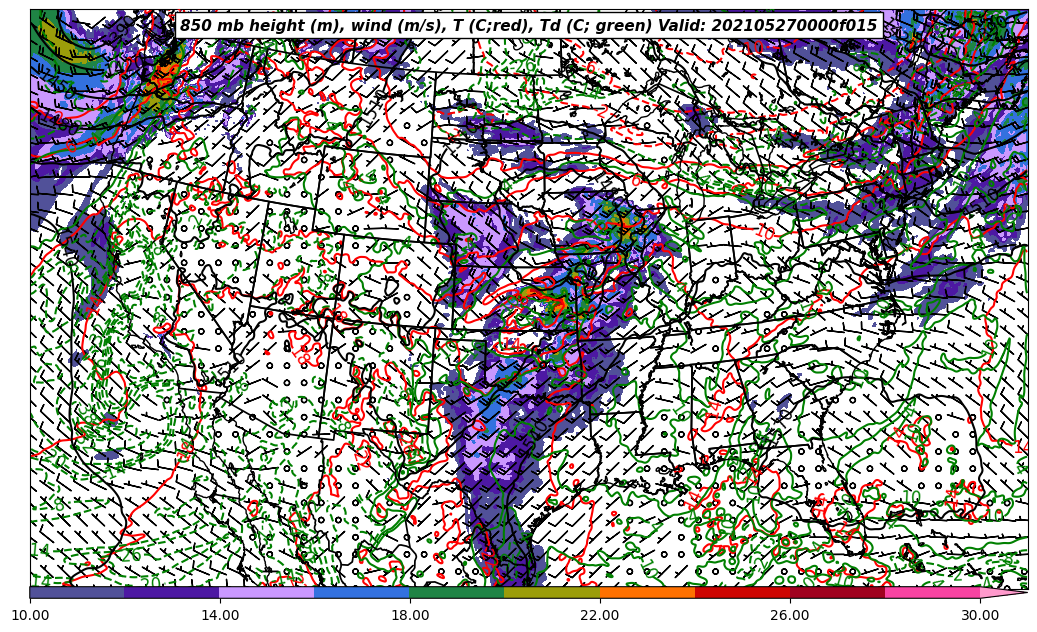Choose the blue 16–18 colorbar segment
1037x632 pixels.
coord(362,592)
